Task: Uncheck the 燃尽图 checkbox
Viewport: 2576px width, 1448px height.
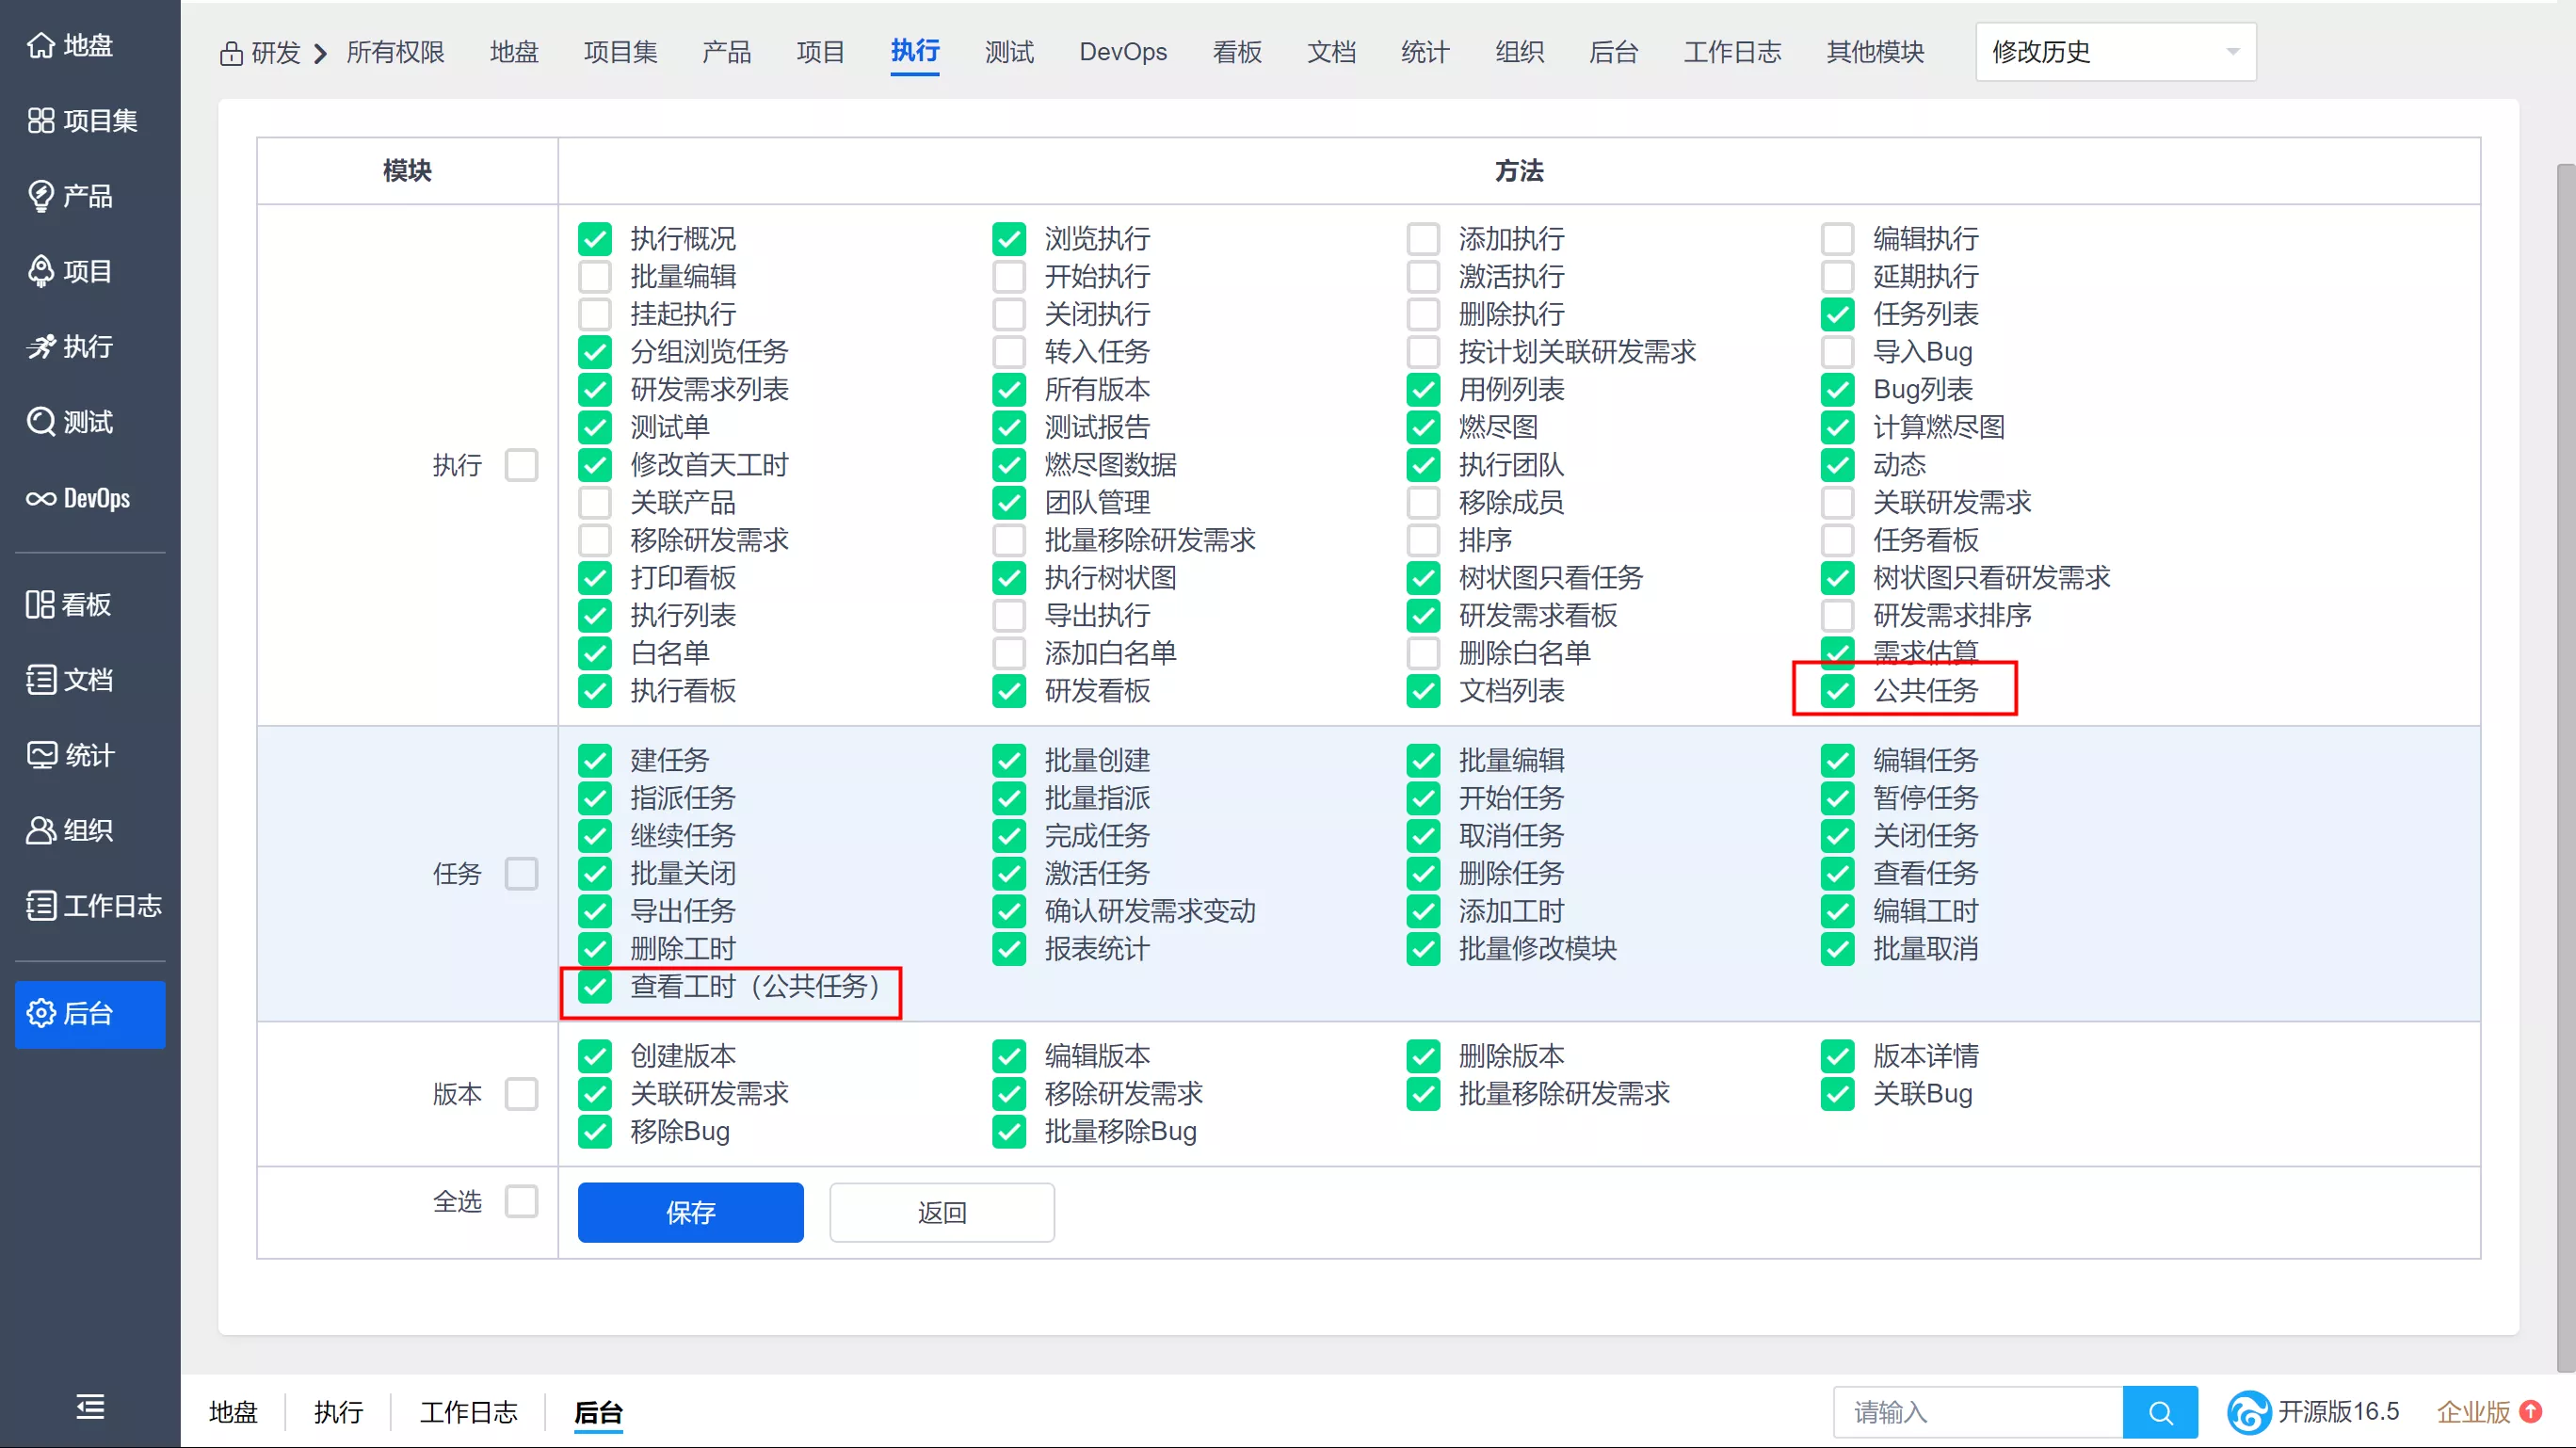Action: point(1423,428)
